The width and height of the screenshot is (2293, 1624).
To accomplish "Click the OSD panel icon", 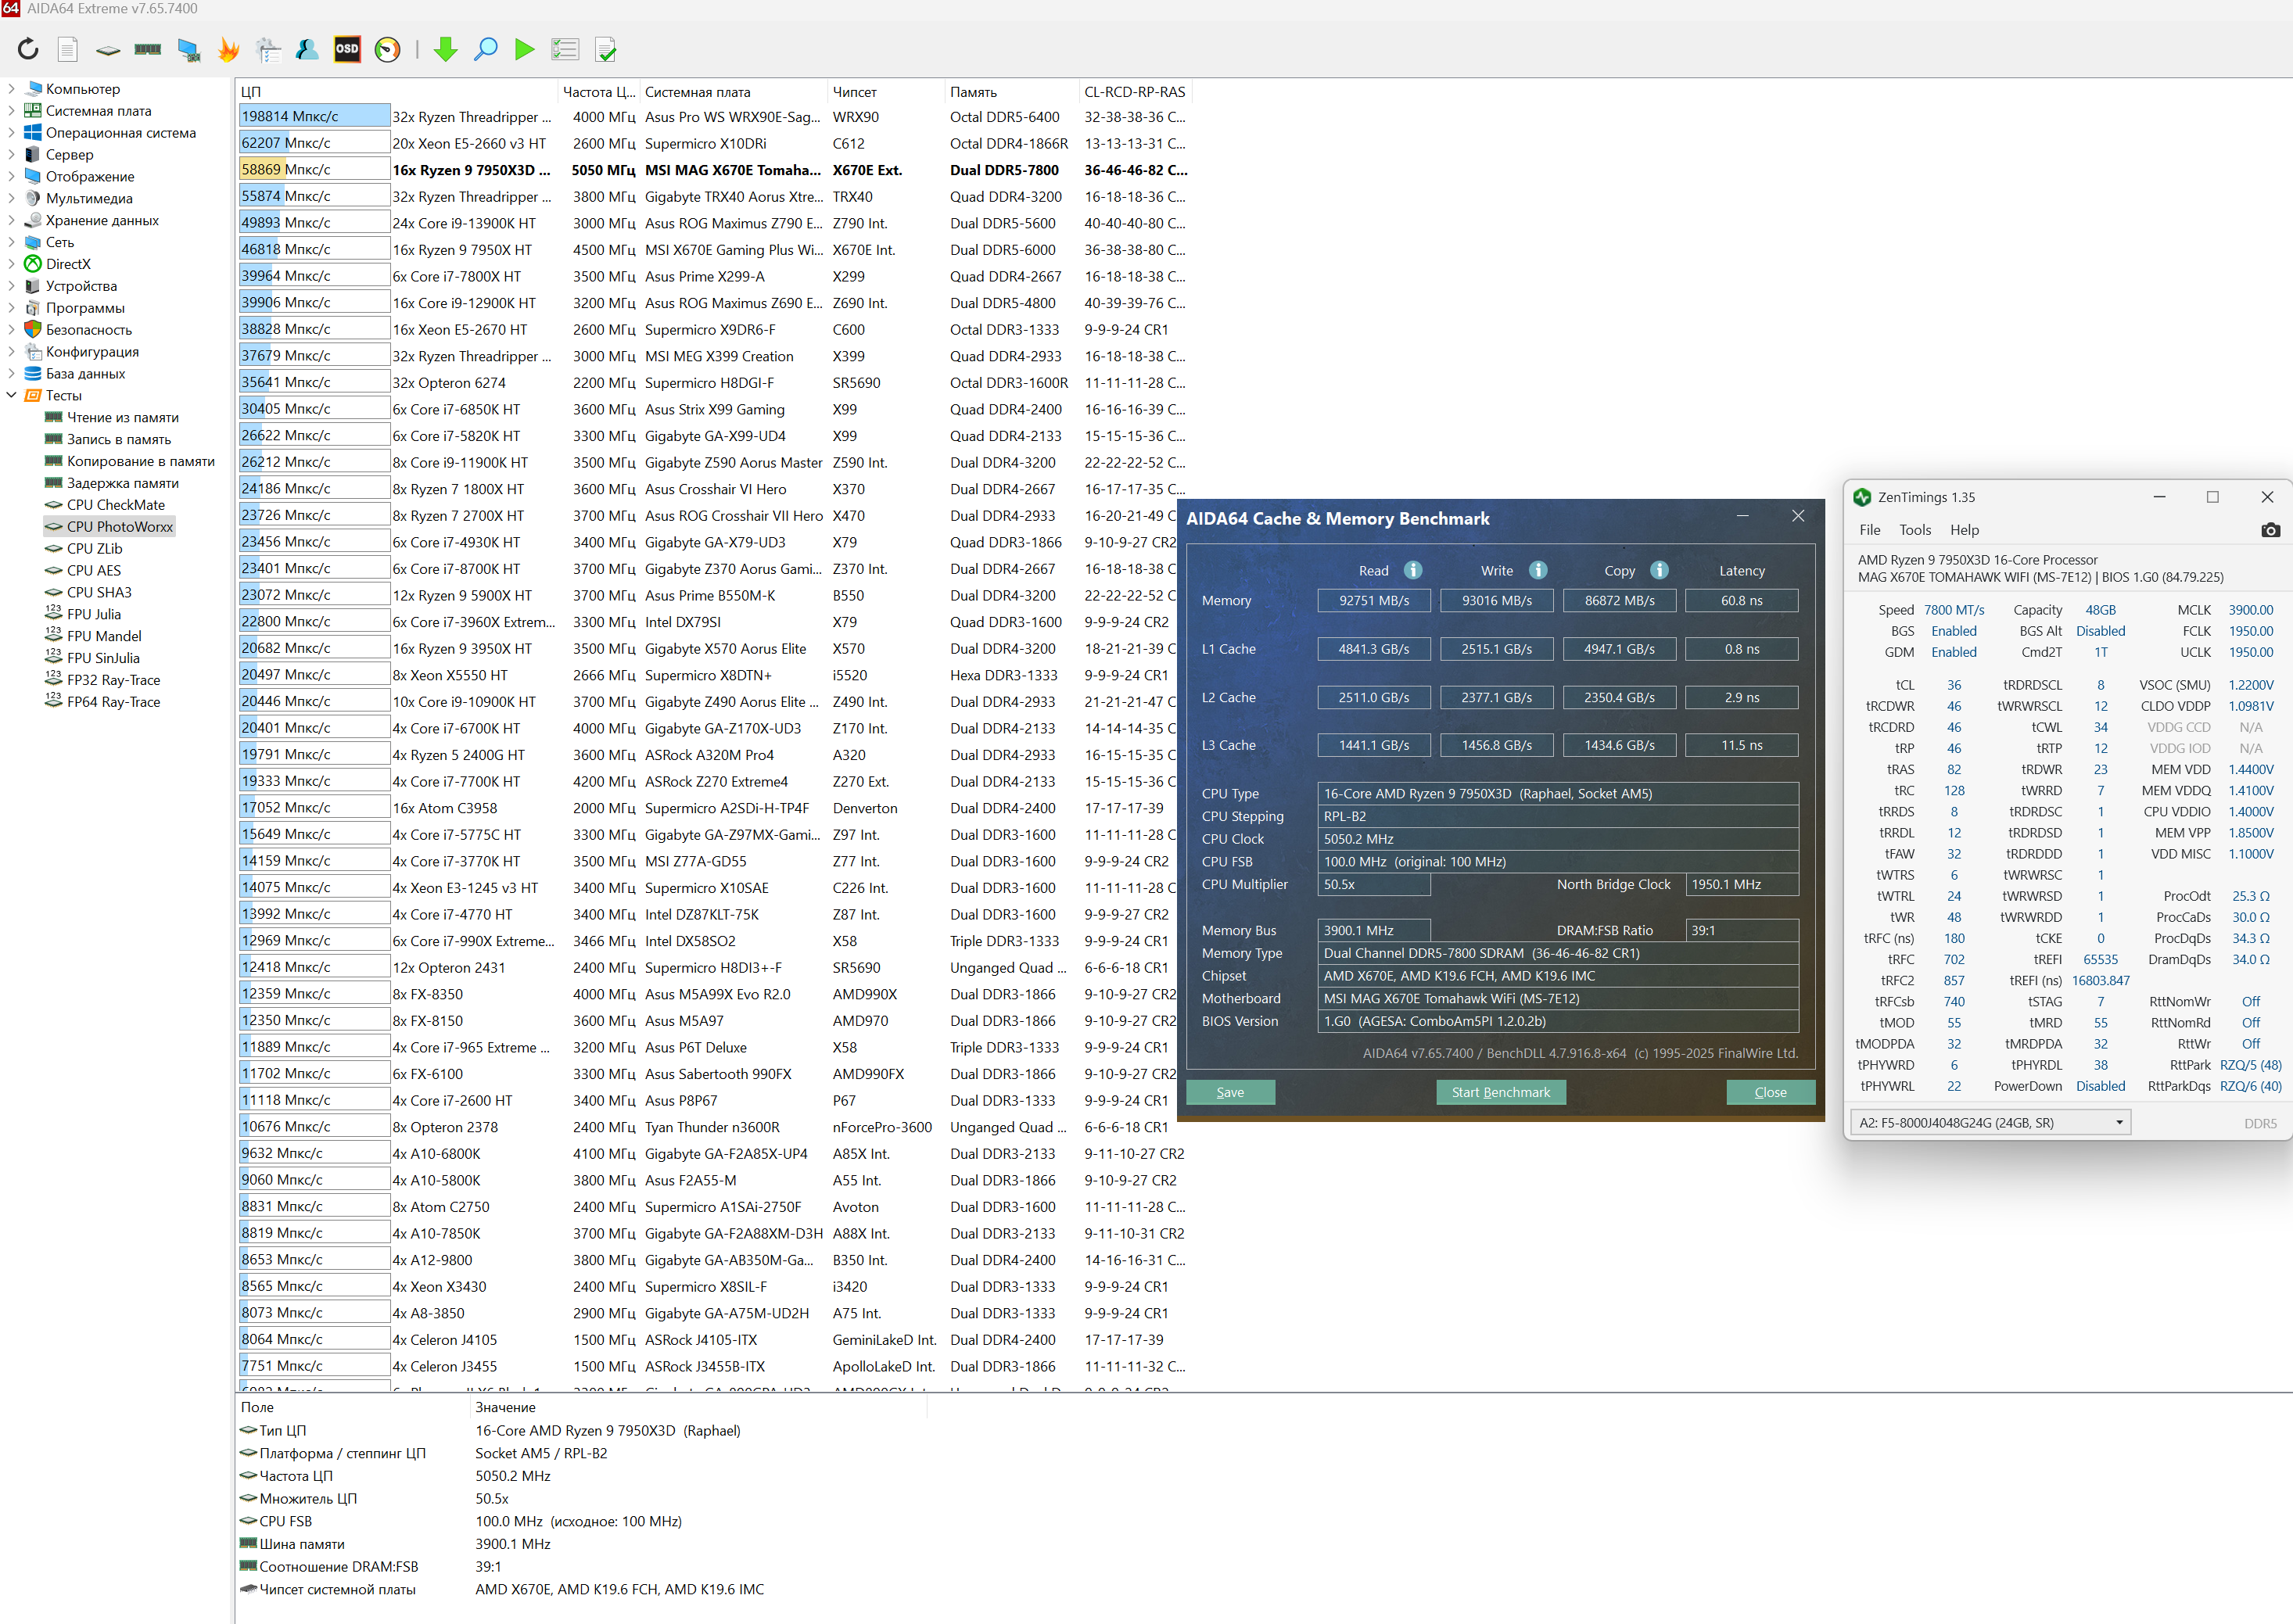I will pos(347,49).
